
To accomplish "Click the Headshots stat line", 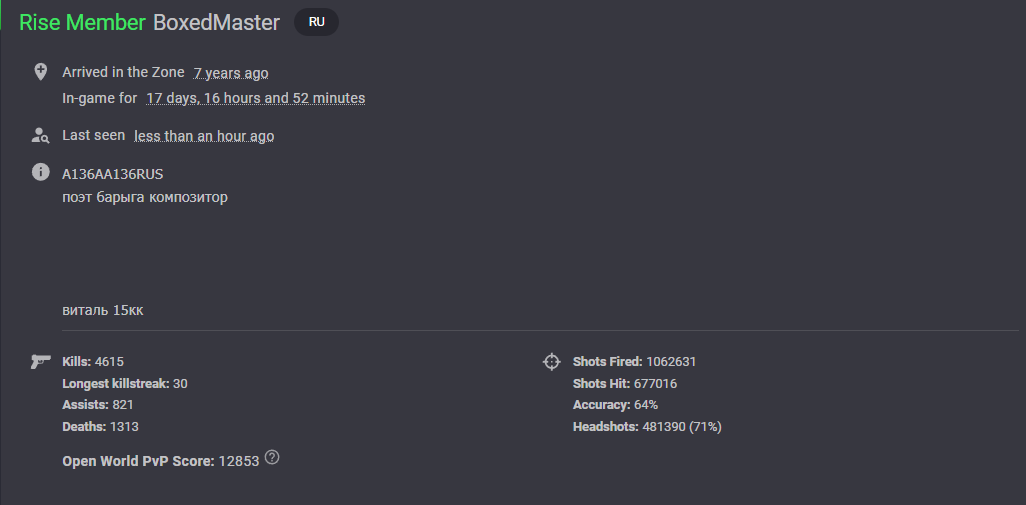I will [x=647, y=427].
